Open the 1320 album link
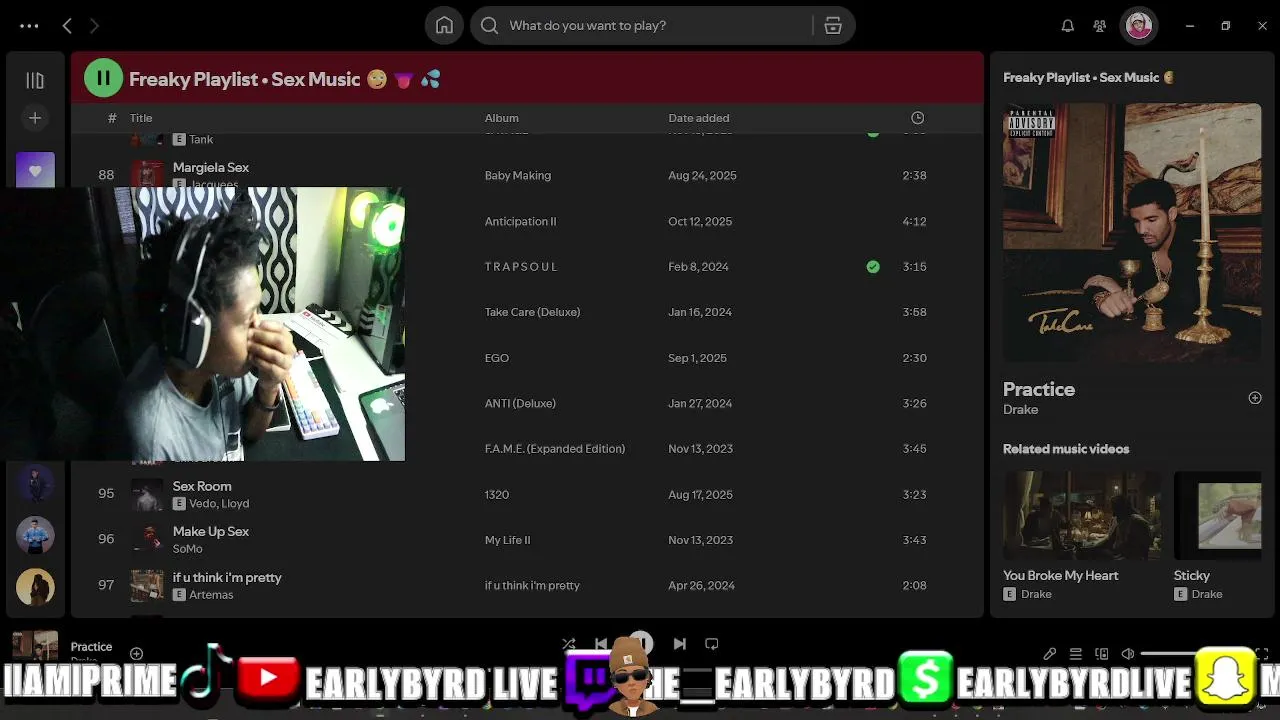 pos(497,494)
